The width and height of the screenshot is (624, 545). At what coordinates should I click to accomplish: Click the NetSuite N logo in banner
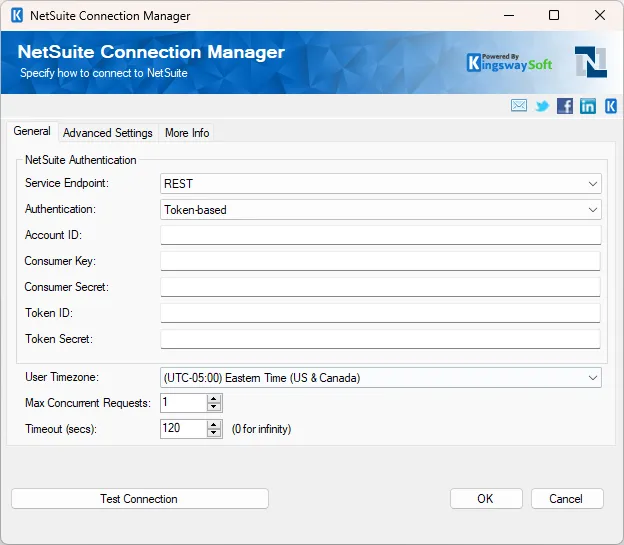(x=590, y=62)
